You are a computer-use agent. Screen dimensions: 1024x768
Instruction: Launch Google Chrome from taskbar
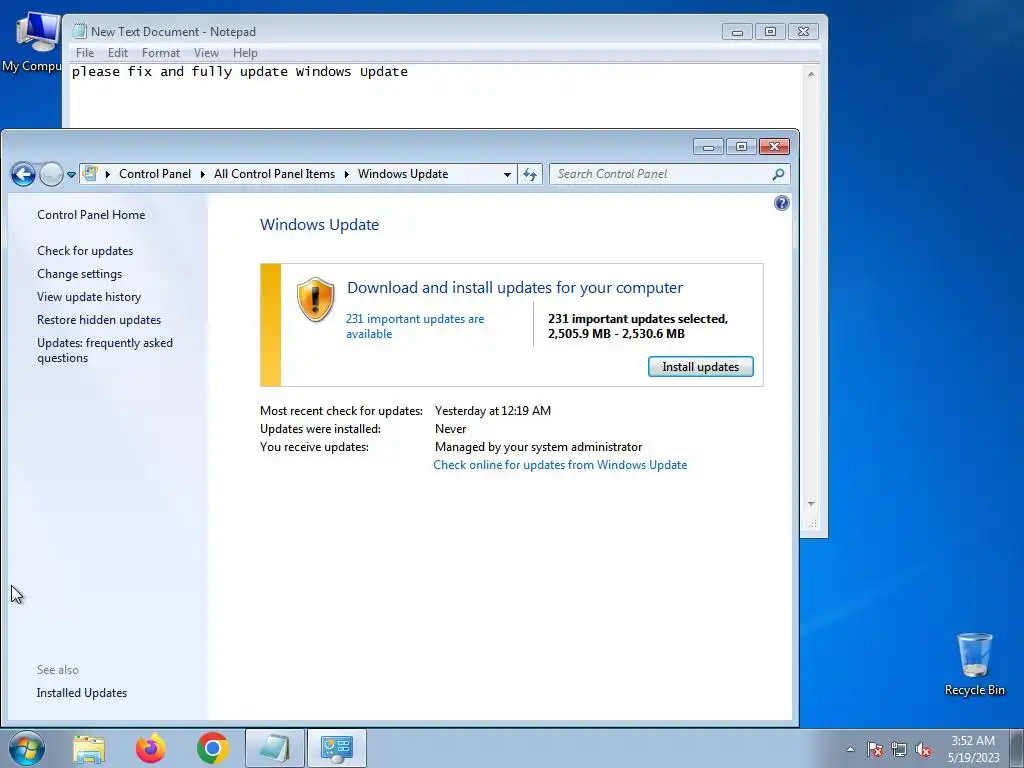212,748
